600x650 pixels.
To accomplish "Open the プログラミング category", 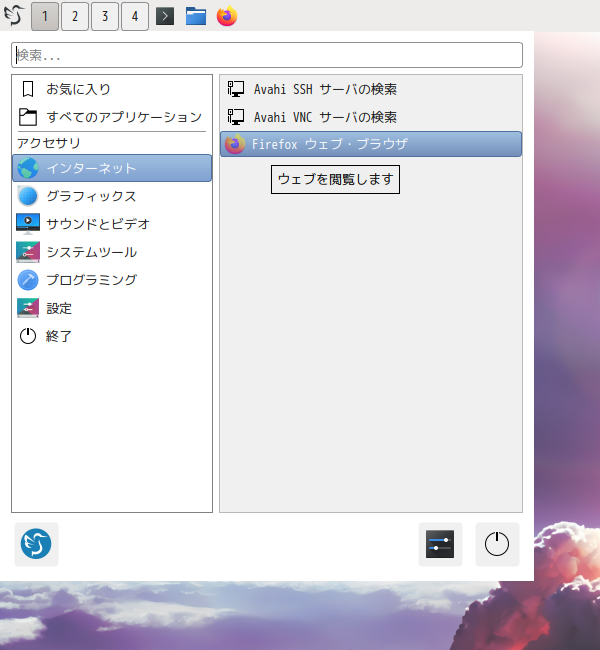I will coord(112,280).
